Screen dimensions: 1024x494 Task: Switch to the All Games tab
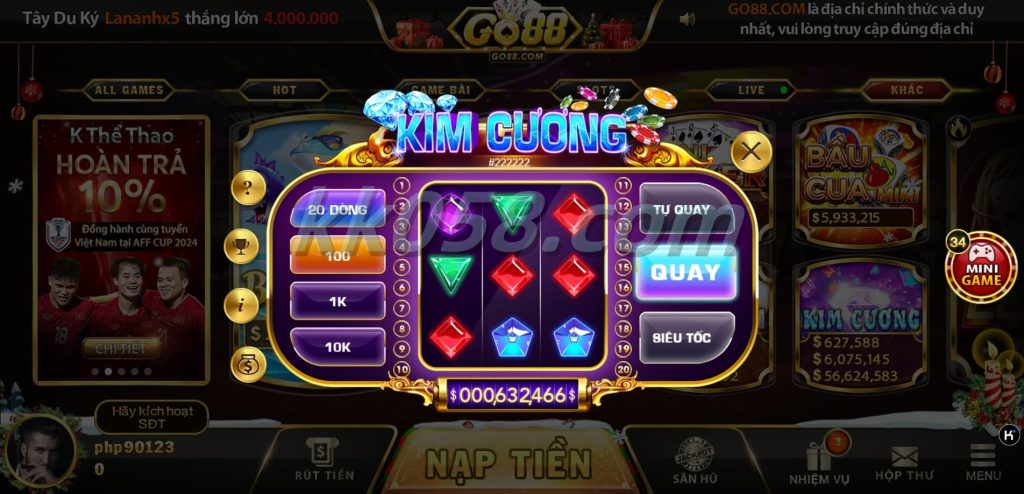point(129,90)
